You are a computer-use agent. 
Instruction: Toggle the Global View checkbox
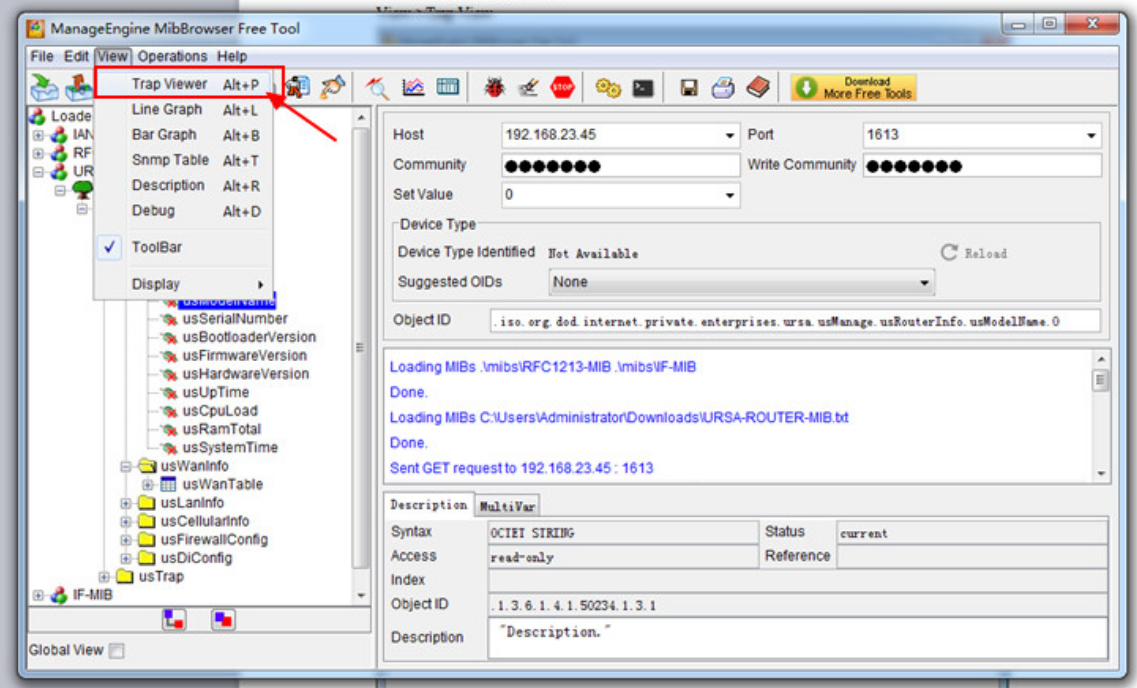(116, 650)
